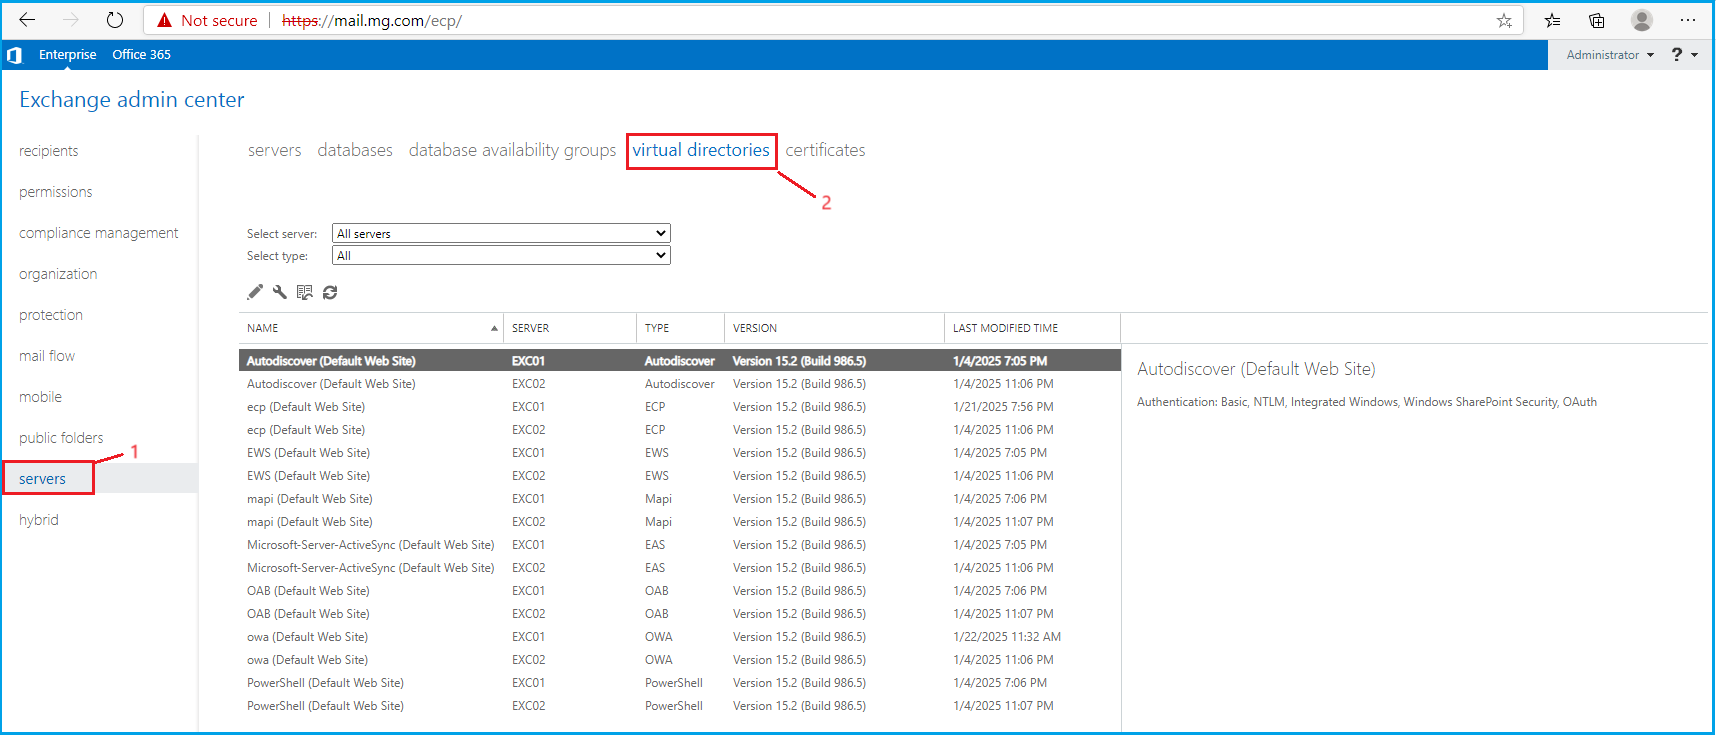Open the Select type dropdown

pos(501,256)
